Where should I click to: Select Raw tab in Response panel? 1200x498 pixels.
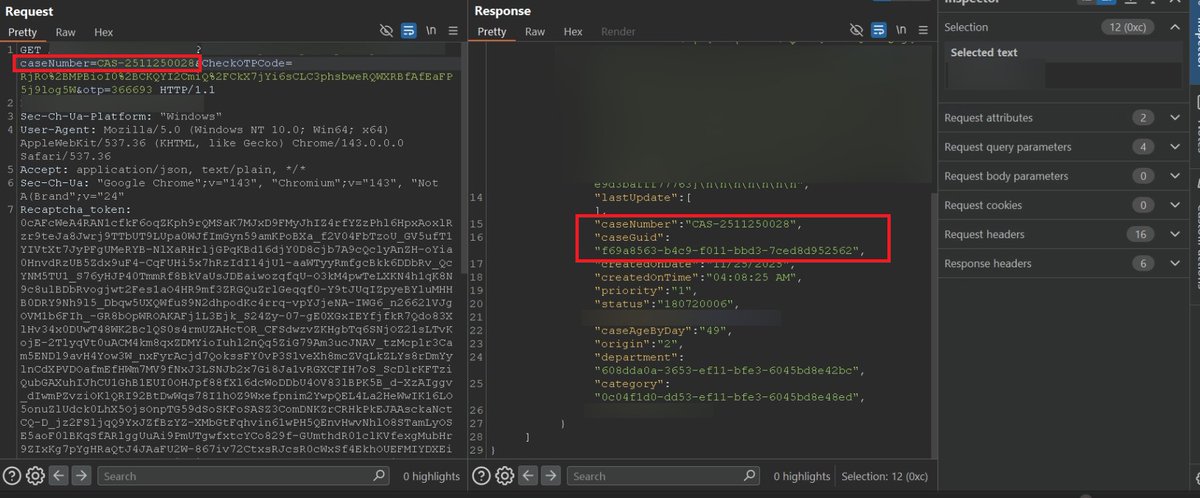tap(536, 32)
